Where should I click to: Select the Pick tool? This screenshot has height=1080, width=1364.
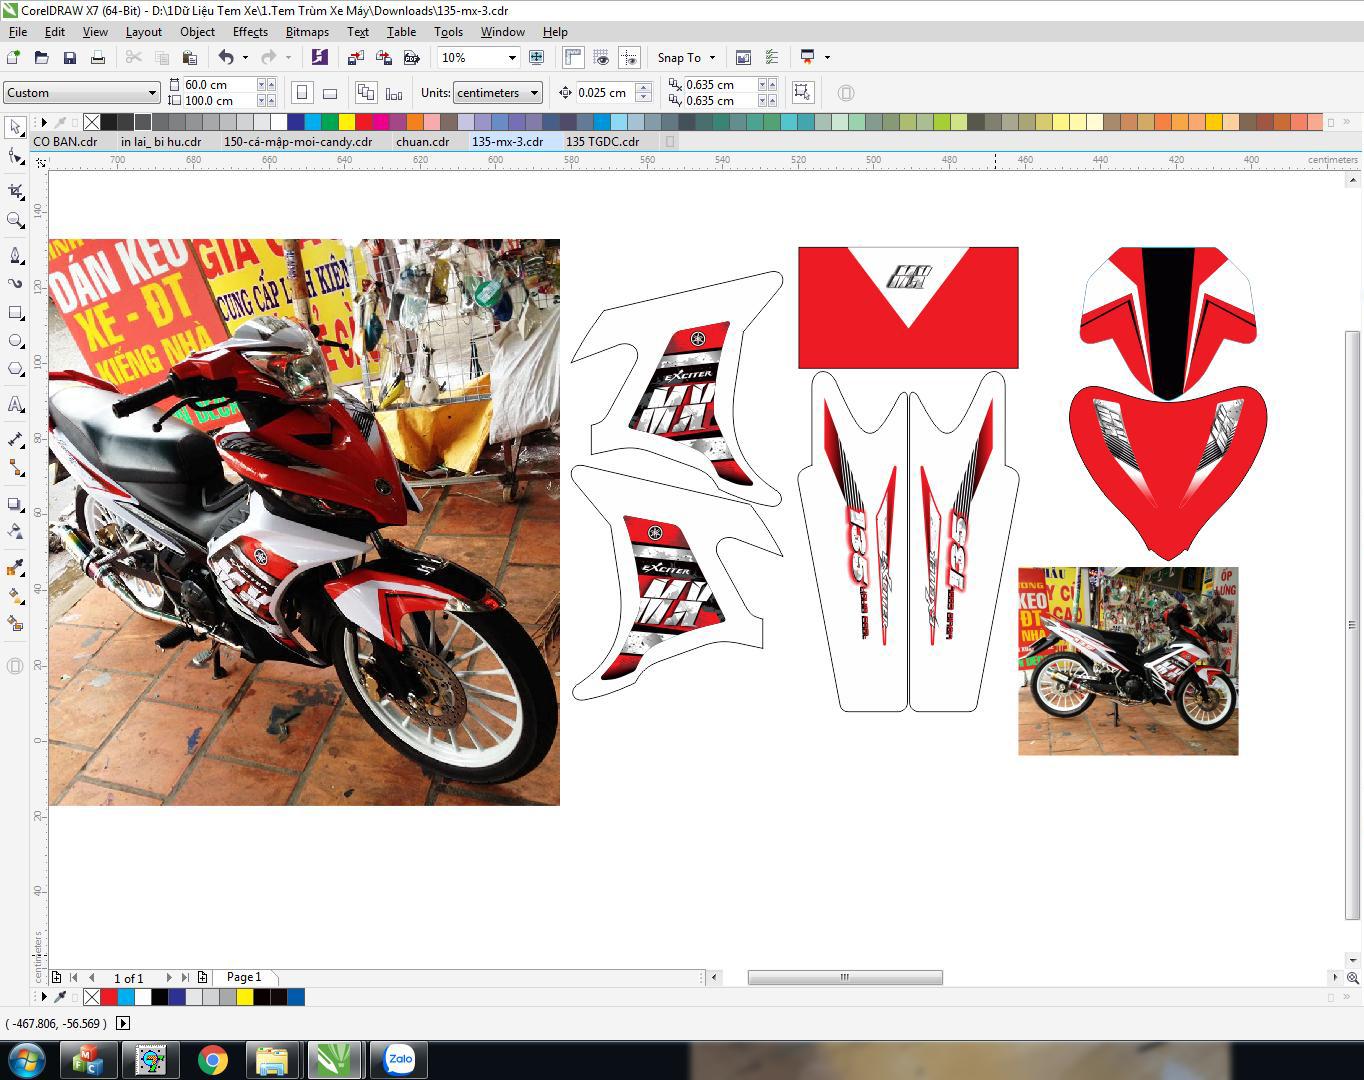pyautogui.click(x=15, y=127)
